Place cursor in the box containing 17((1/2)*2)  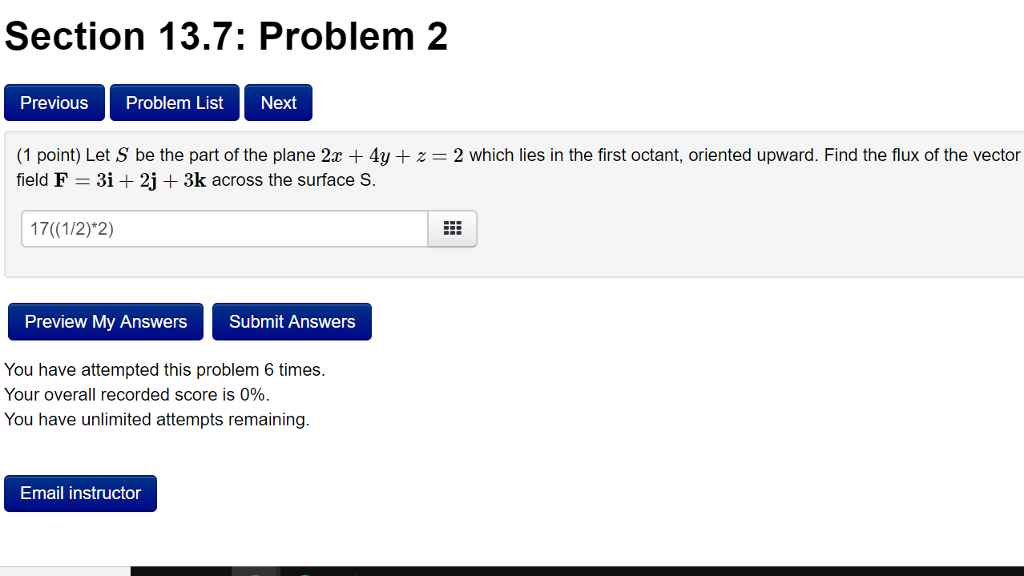[224, 228]
